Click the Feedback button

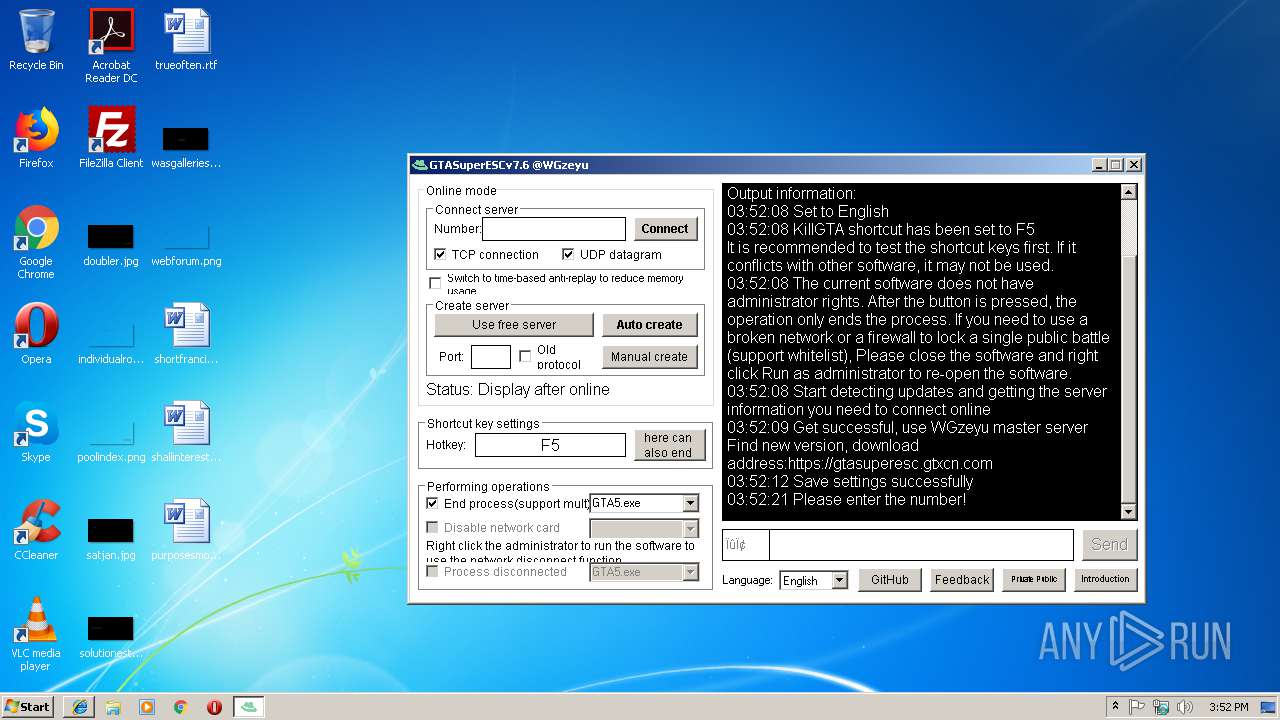click(962, 580)
